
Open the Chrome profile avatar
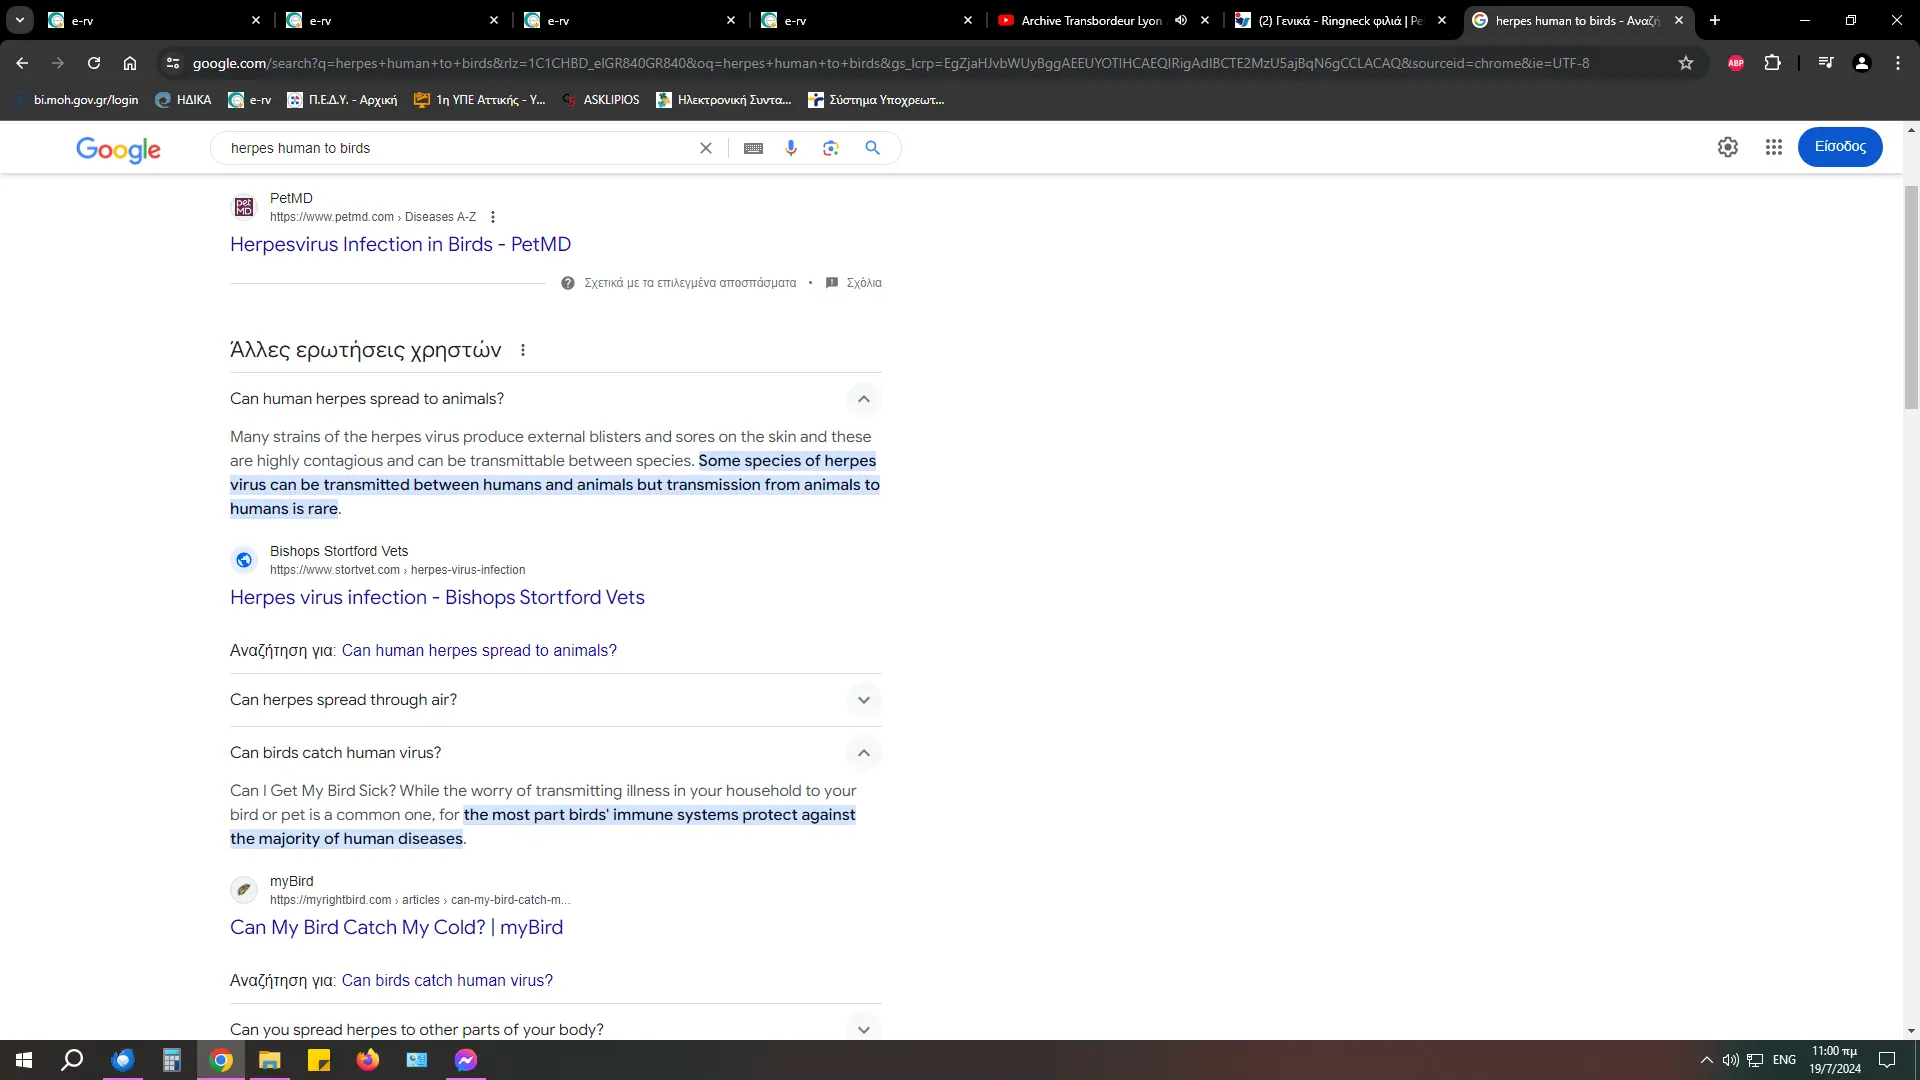coord(1862,63)
